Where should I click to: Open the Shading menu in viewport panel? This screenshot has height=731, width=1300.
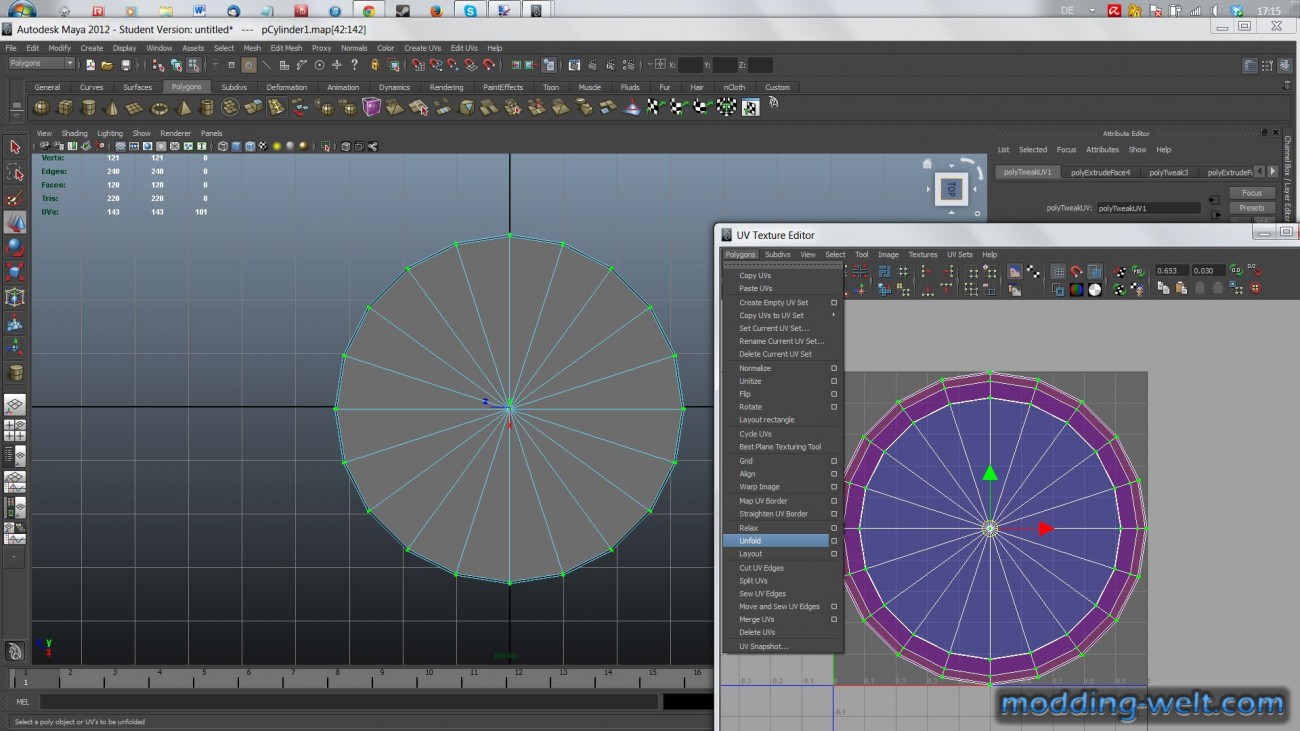point(74,133)
